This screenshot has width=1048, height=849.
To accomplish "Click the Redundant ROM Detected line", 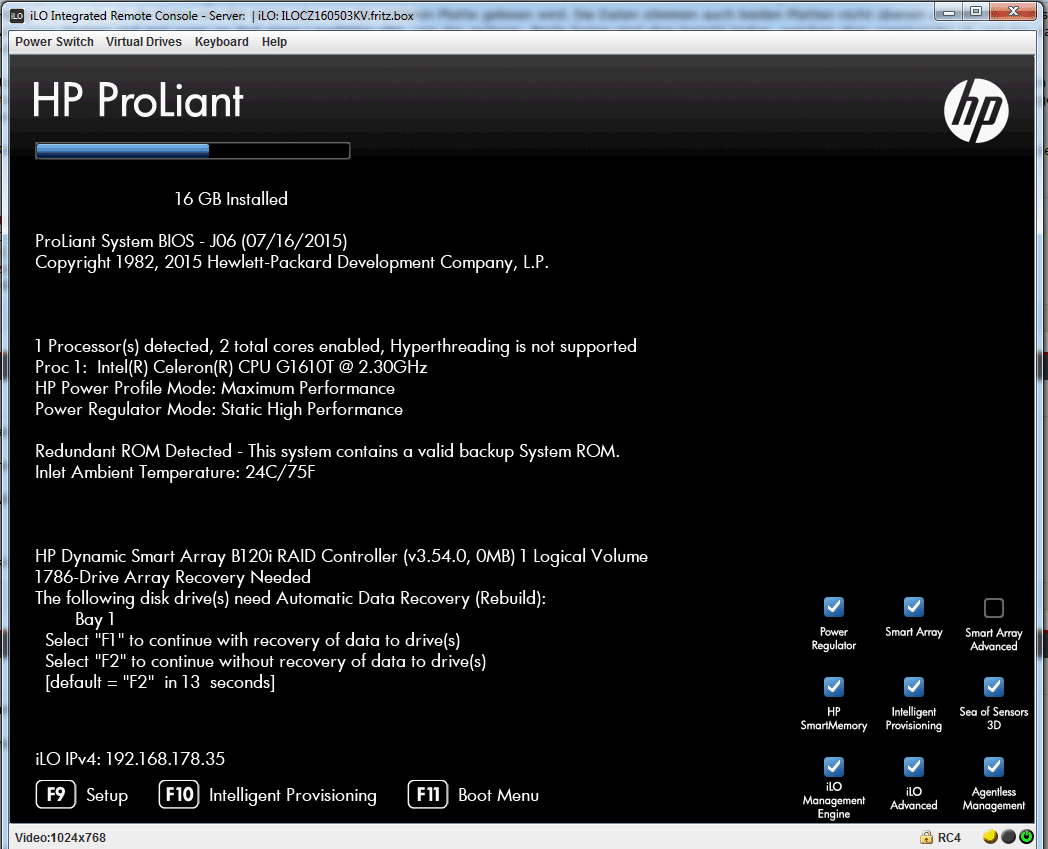I will click(328, 451).
